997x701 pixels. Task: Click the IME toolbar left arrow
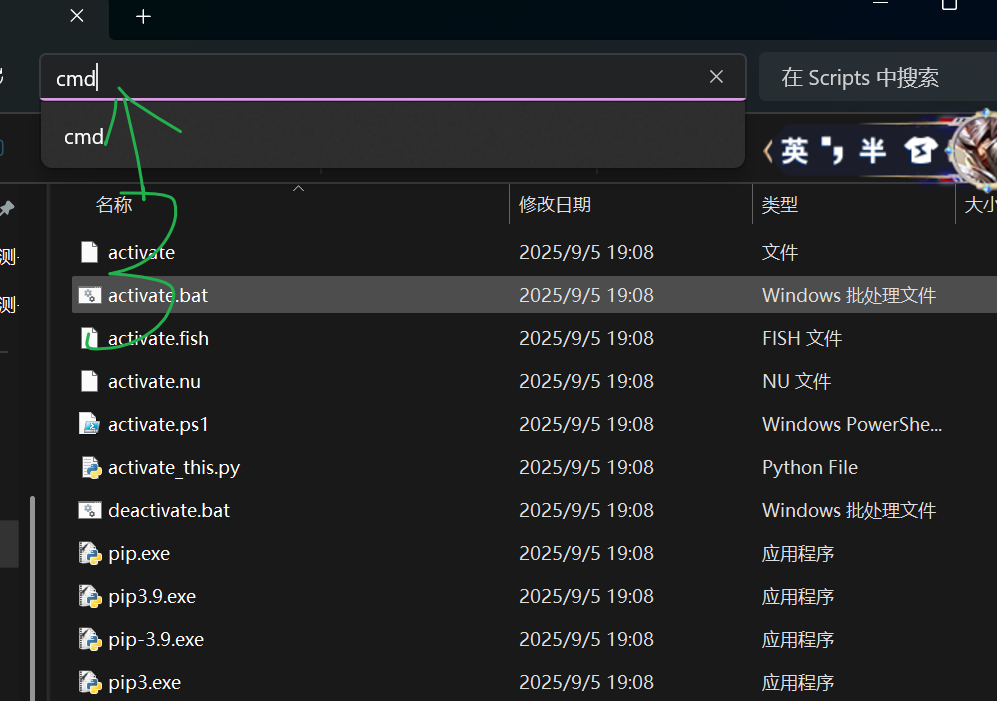point(768,151)
